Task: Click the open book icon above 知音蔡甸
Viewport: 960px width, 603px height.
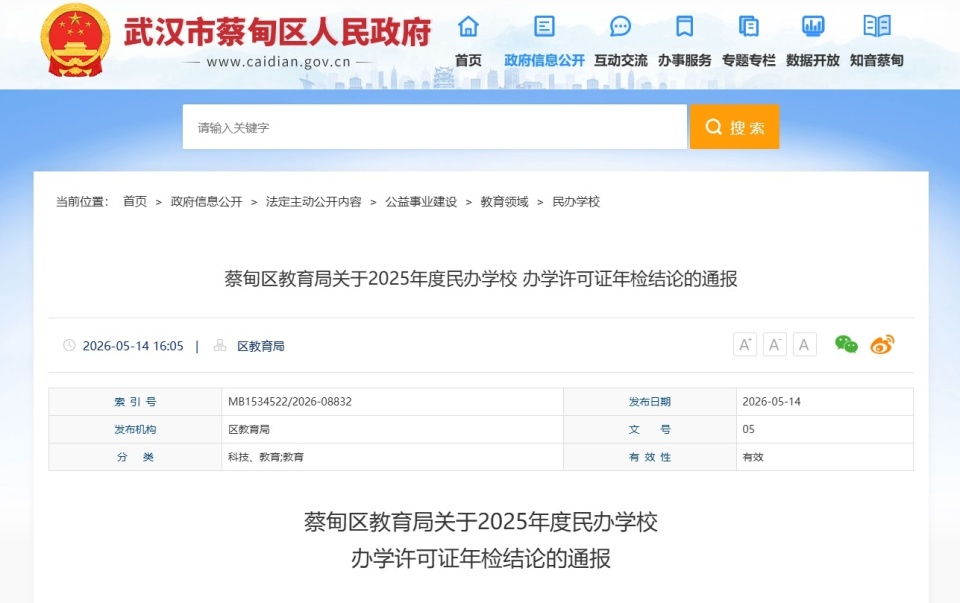Action: pyautogui.click(x=877, y=26)
